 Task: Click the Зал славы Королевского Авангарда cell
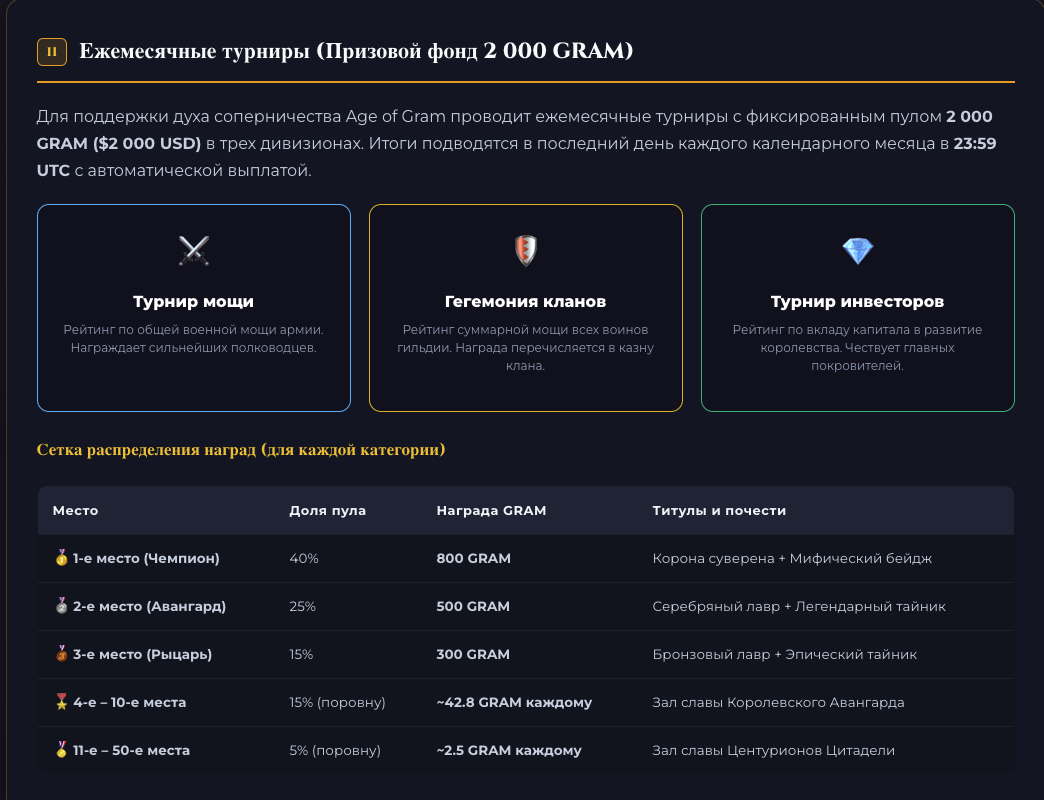pyautogui.click(x=778, y=702)
